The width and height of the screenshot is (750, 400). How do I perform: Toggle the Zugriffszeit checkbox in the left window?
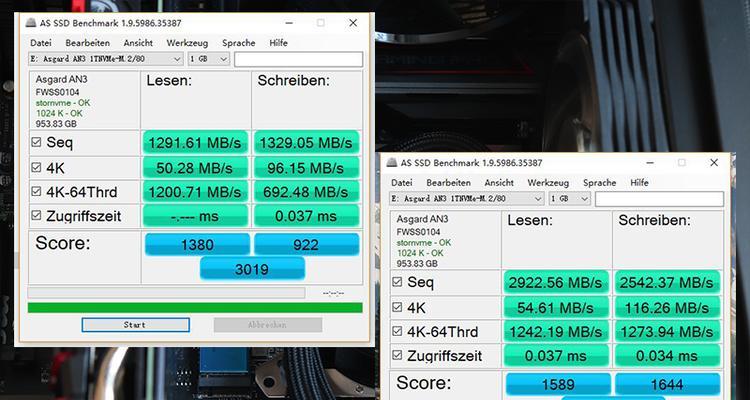coord(36,215)
